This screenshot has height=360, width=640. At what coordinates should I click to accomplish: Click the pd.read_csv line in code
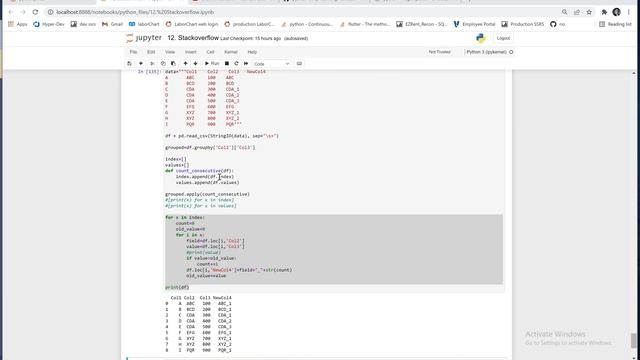pyautogui.click(x=222, y=136)
